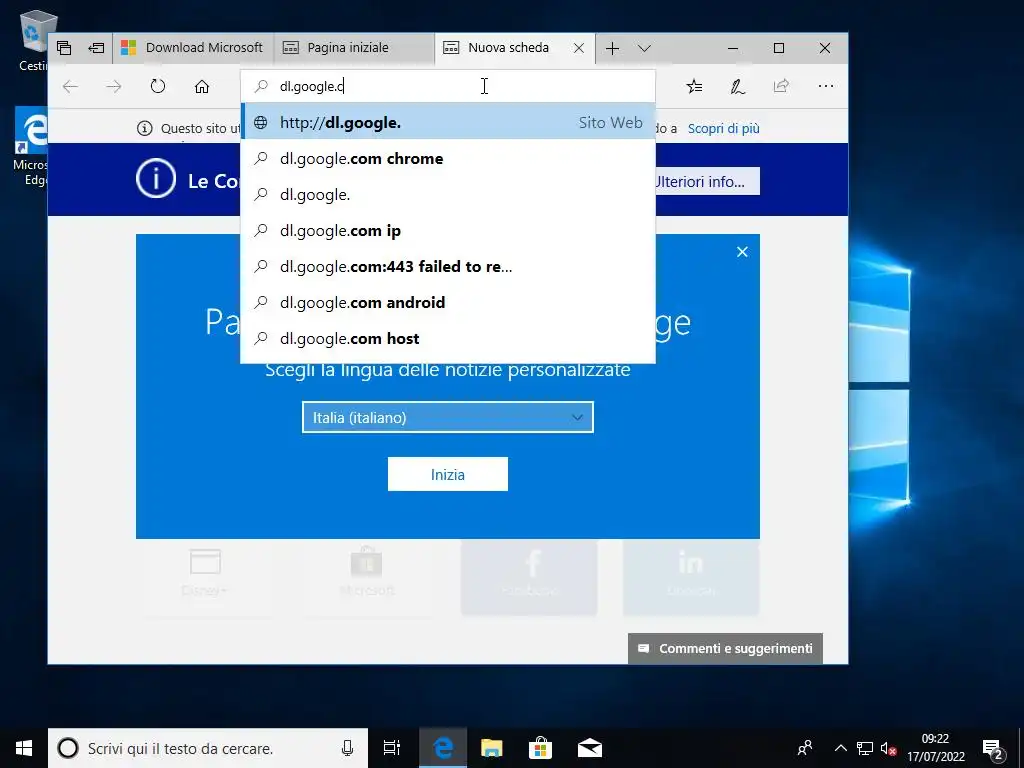Viewport: 1024px width, 768px height.
Task: Open Microsoft Store from the taskbar
Action: click(x=541, y=748)
